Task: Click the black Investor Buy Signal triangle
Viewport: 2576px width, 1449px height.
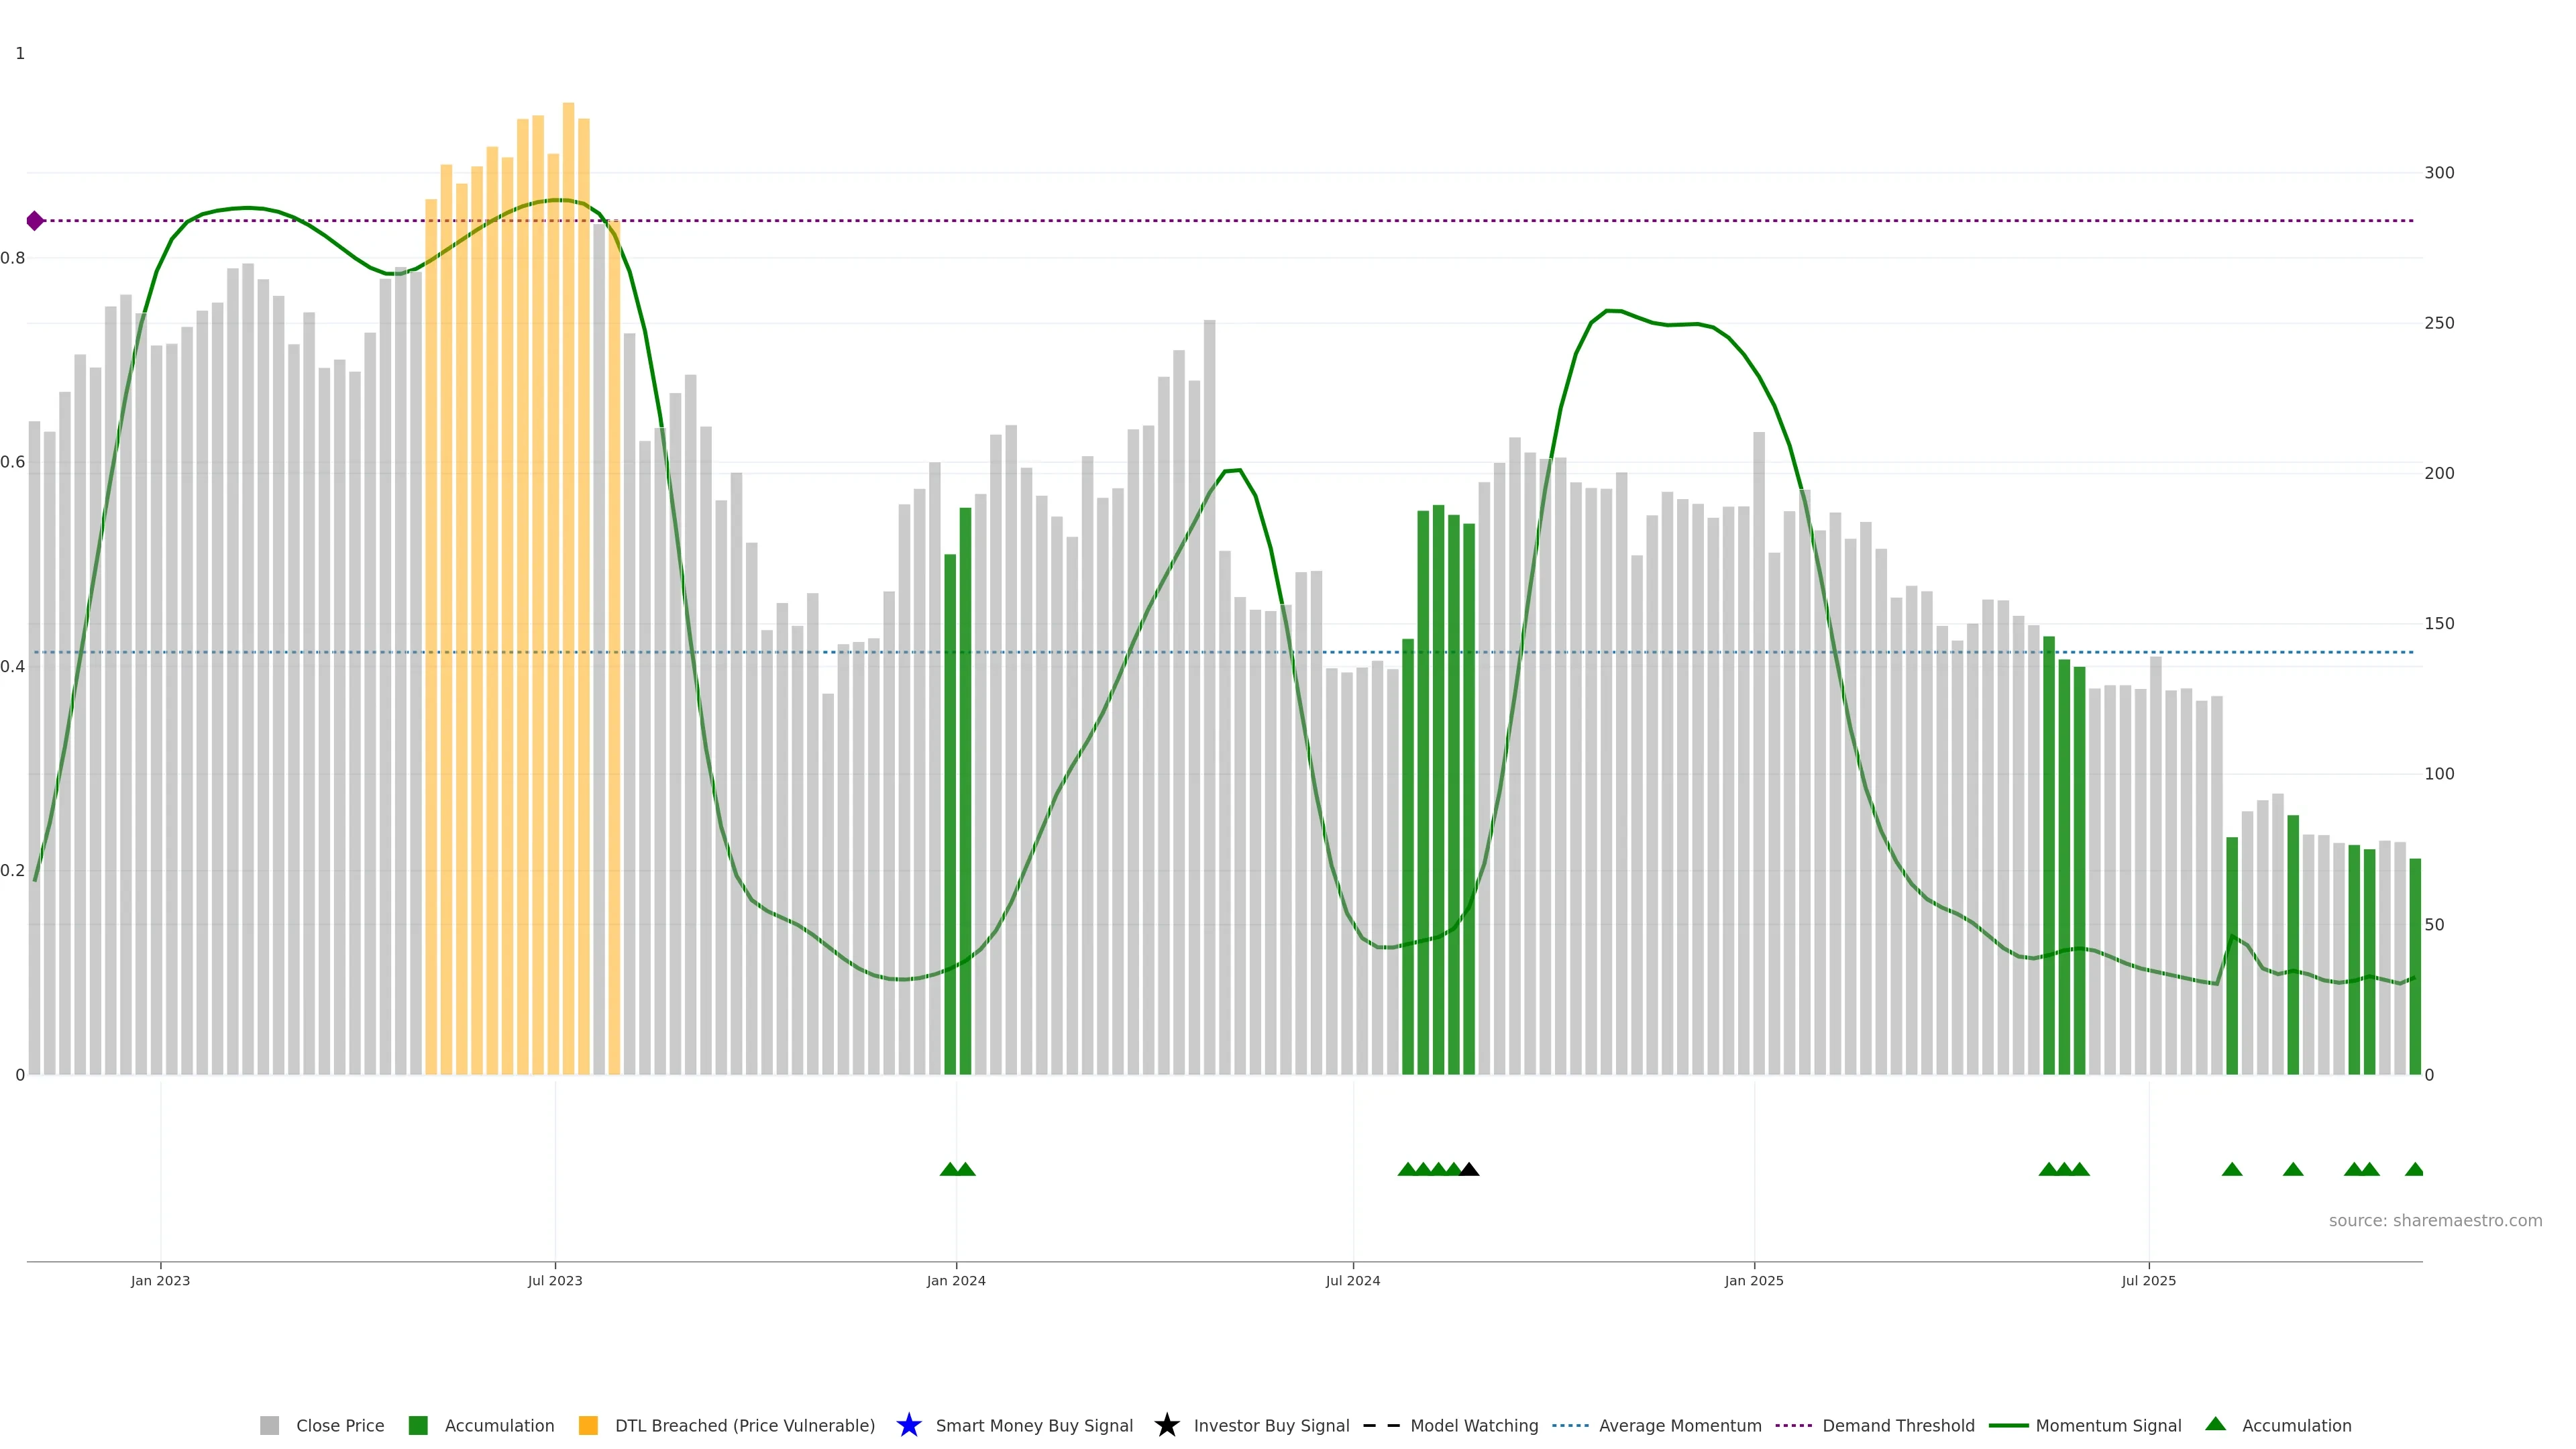Action: click(x=1469, y=1169)
